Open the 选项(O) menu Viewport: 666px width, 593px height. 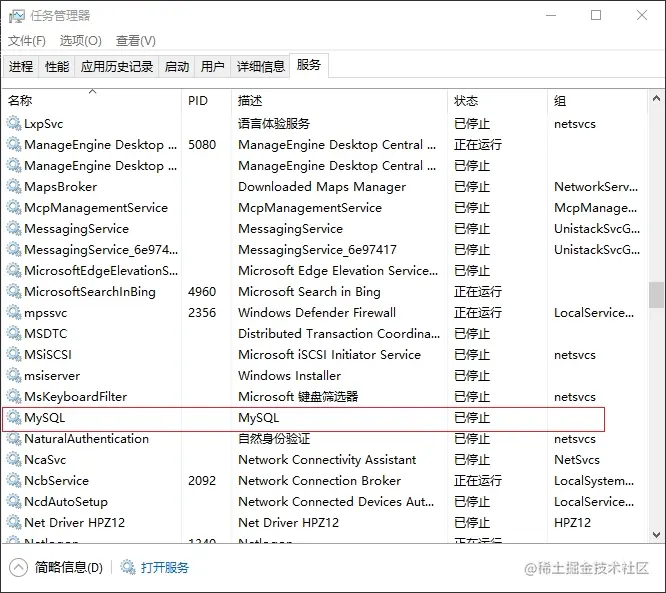tap(81, 41)
